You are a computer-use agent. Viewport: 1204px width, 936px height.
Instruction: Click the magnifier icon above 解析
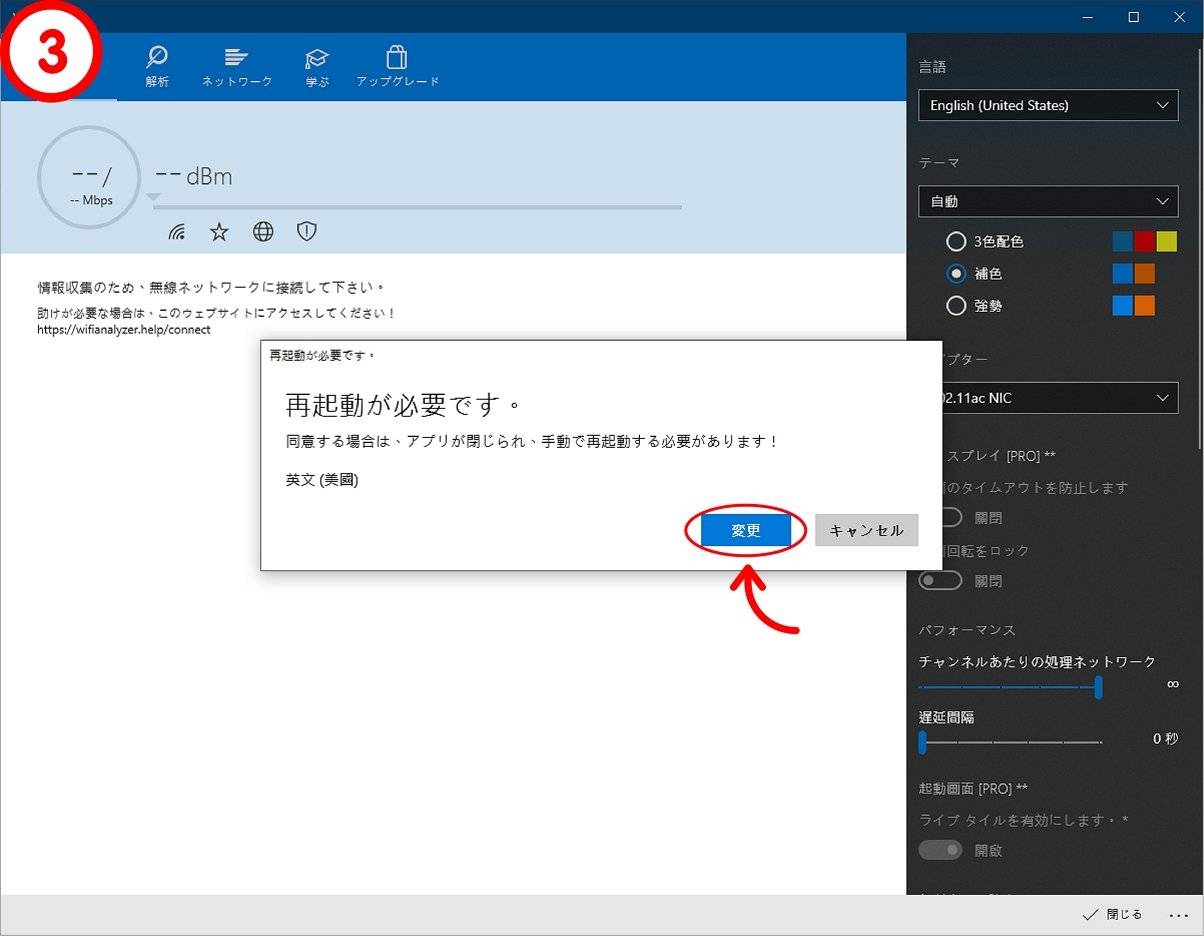pos(157,56)
